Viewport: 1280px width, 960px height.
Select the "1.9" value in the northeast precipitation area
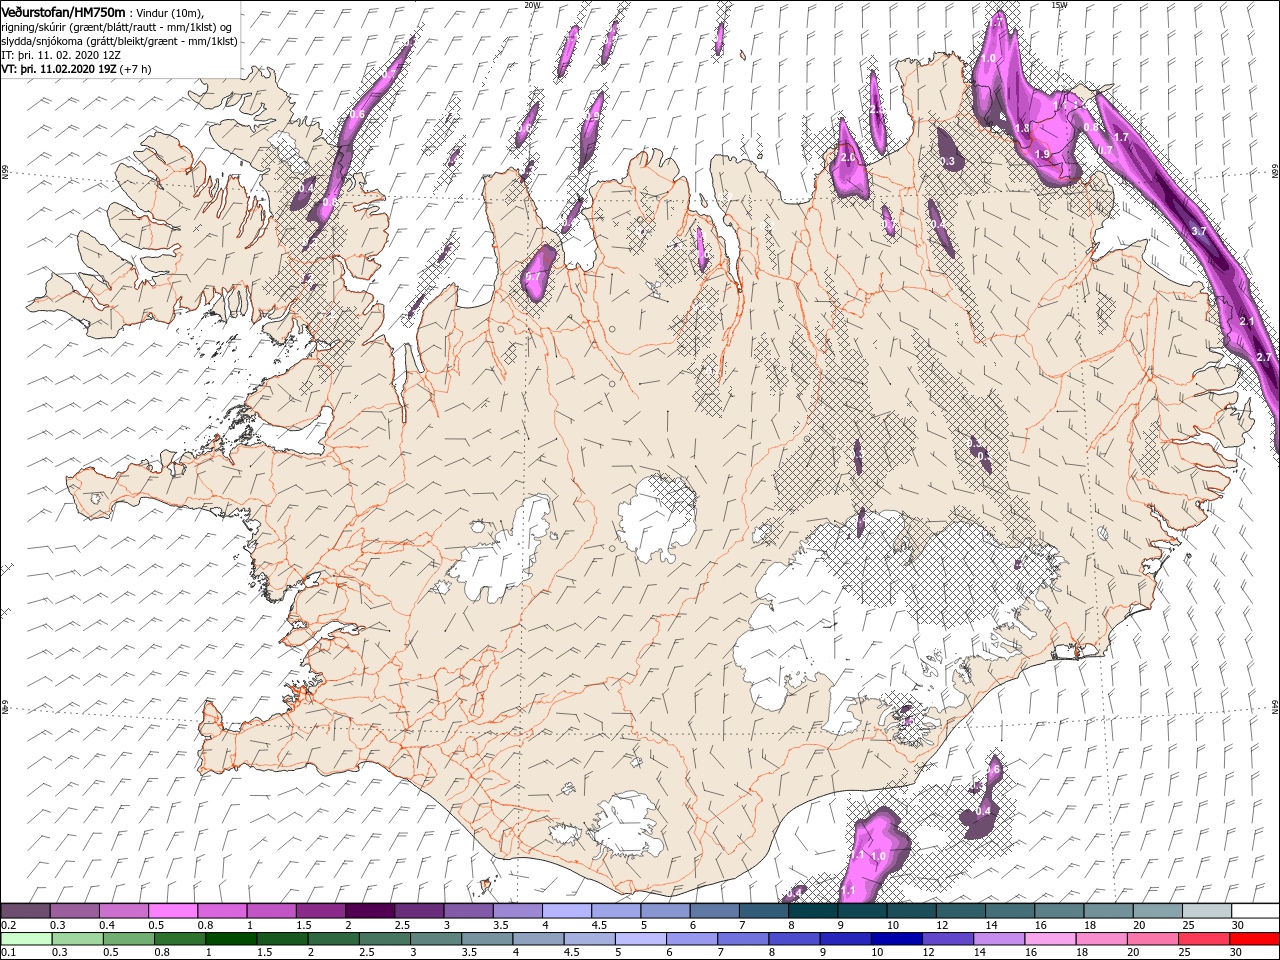(1042, 154)
